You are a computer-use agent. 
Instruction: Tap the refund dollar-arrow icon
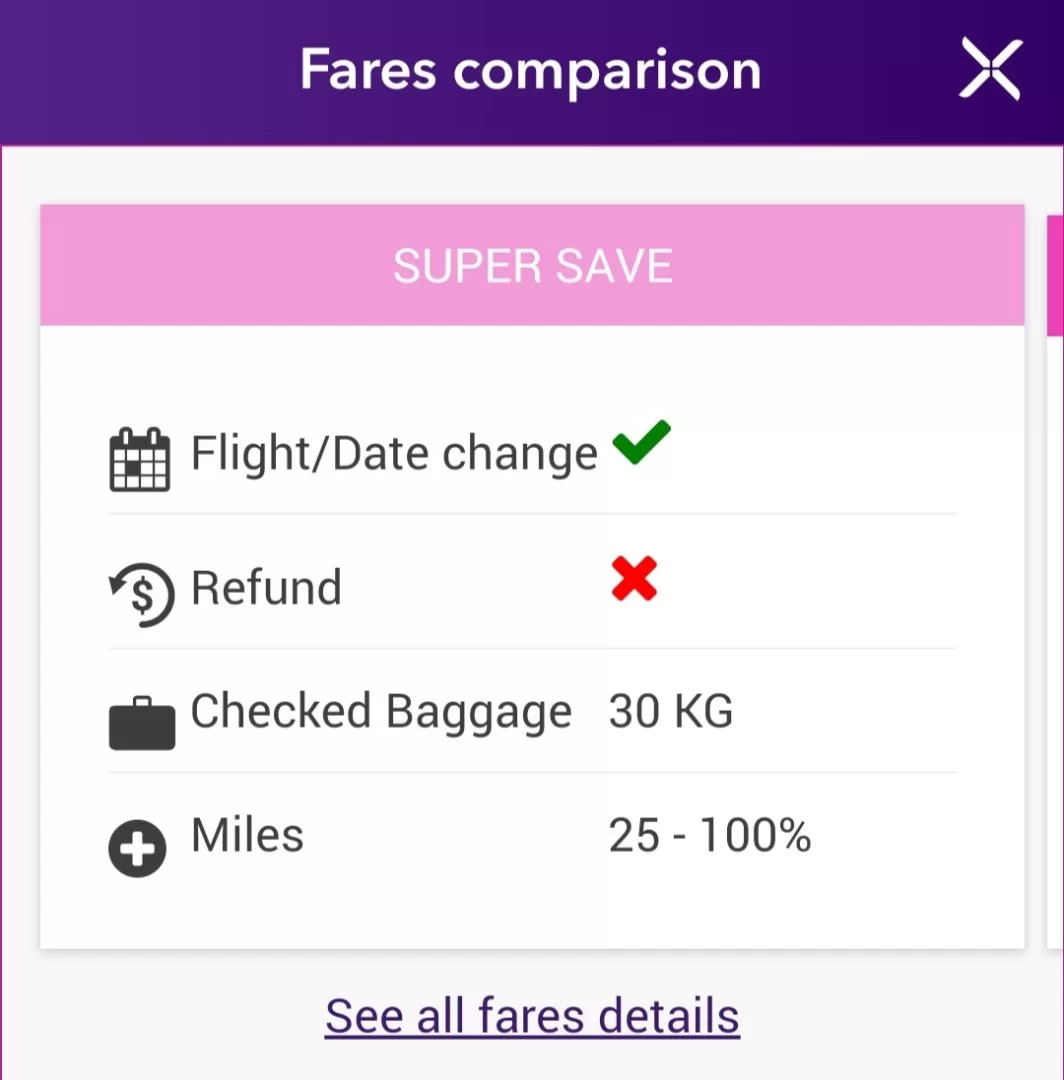(141, 594)
